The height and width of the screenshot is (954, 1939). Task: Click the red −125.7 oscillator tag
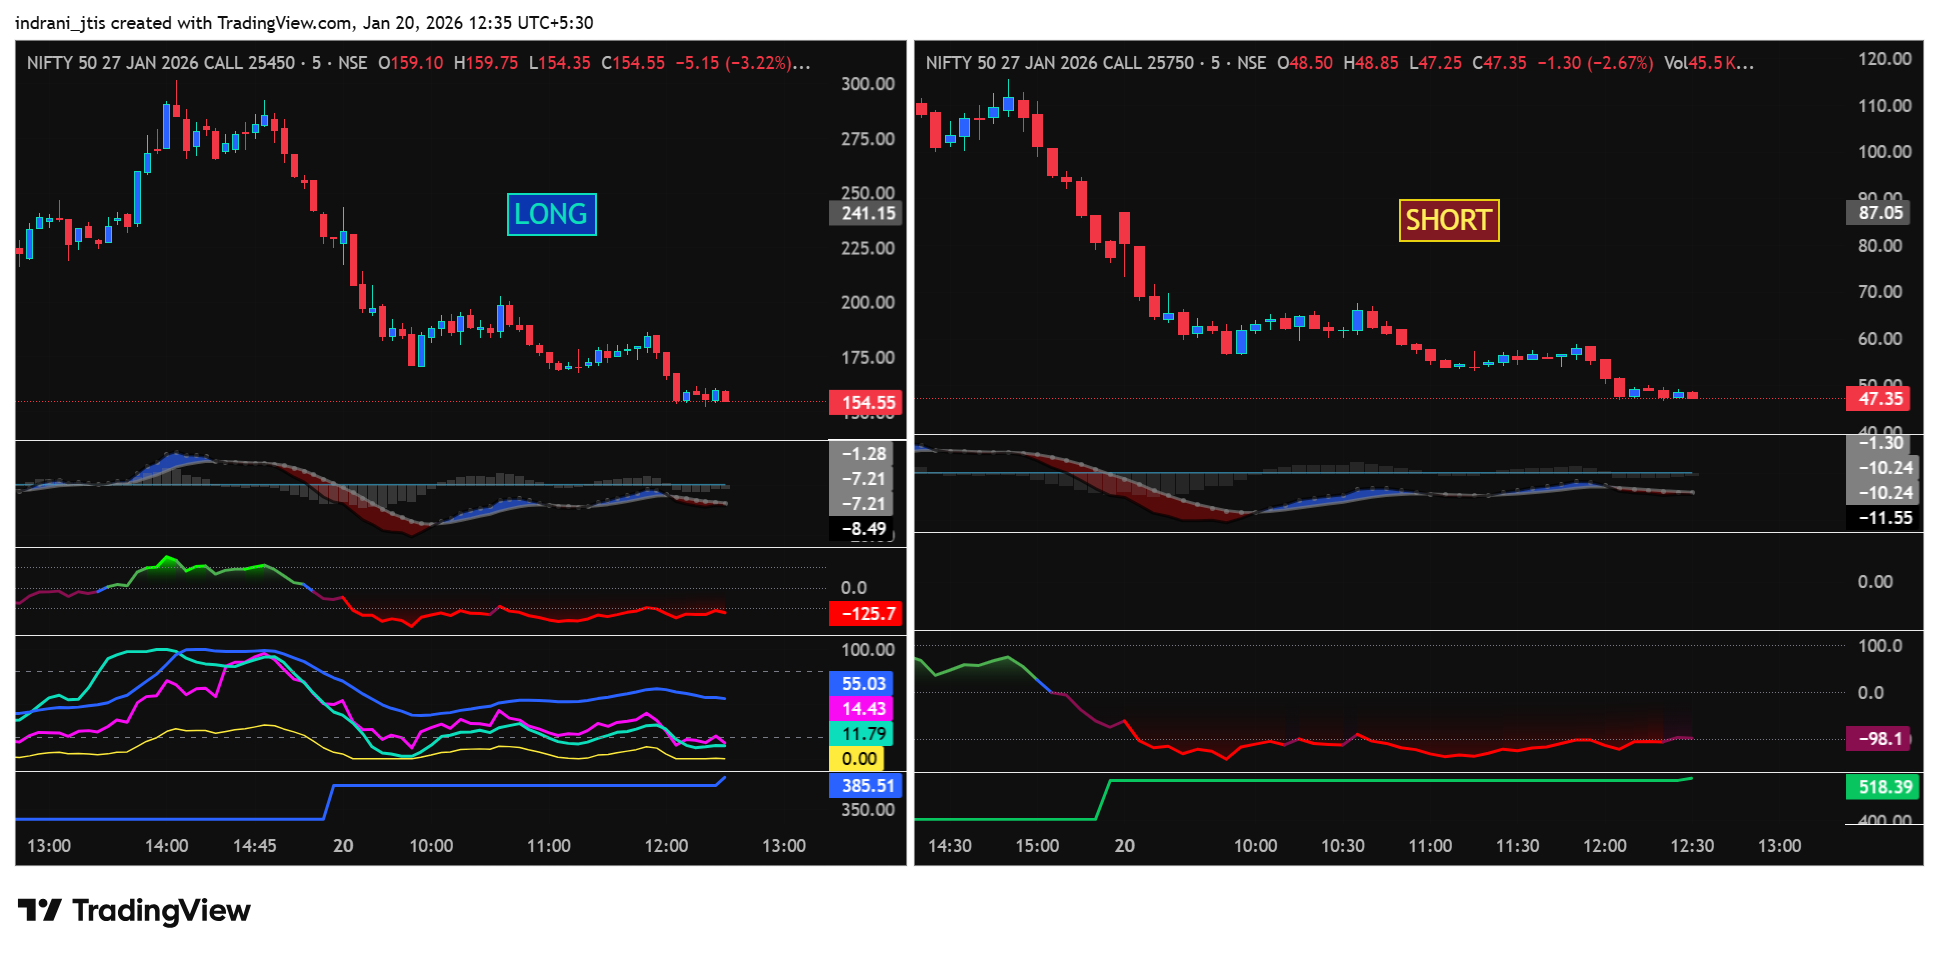pyautogui.click(x=866, y=613)
